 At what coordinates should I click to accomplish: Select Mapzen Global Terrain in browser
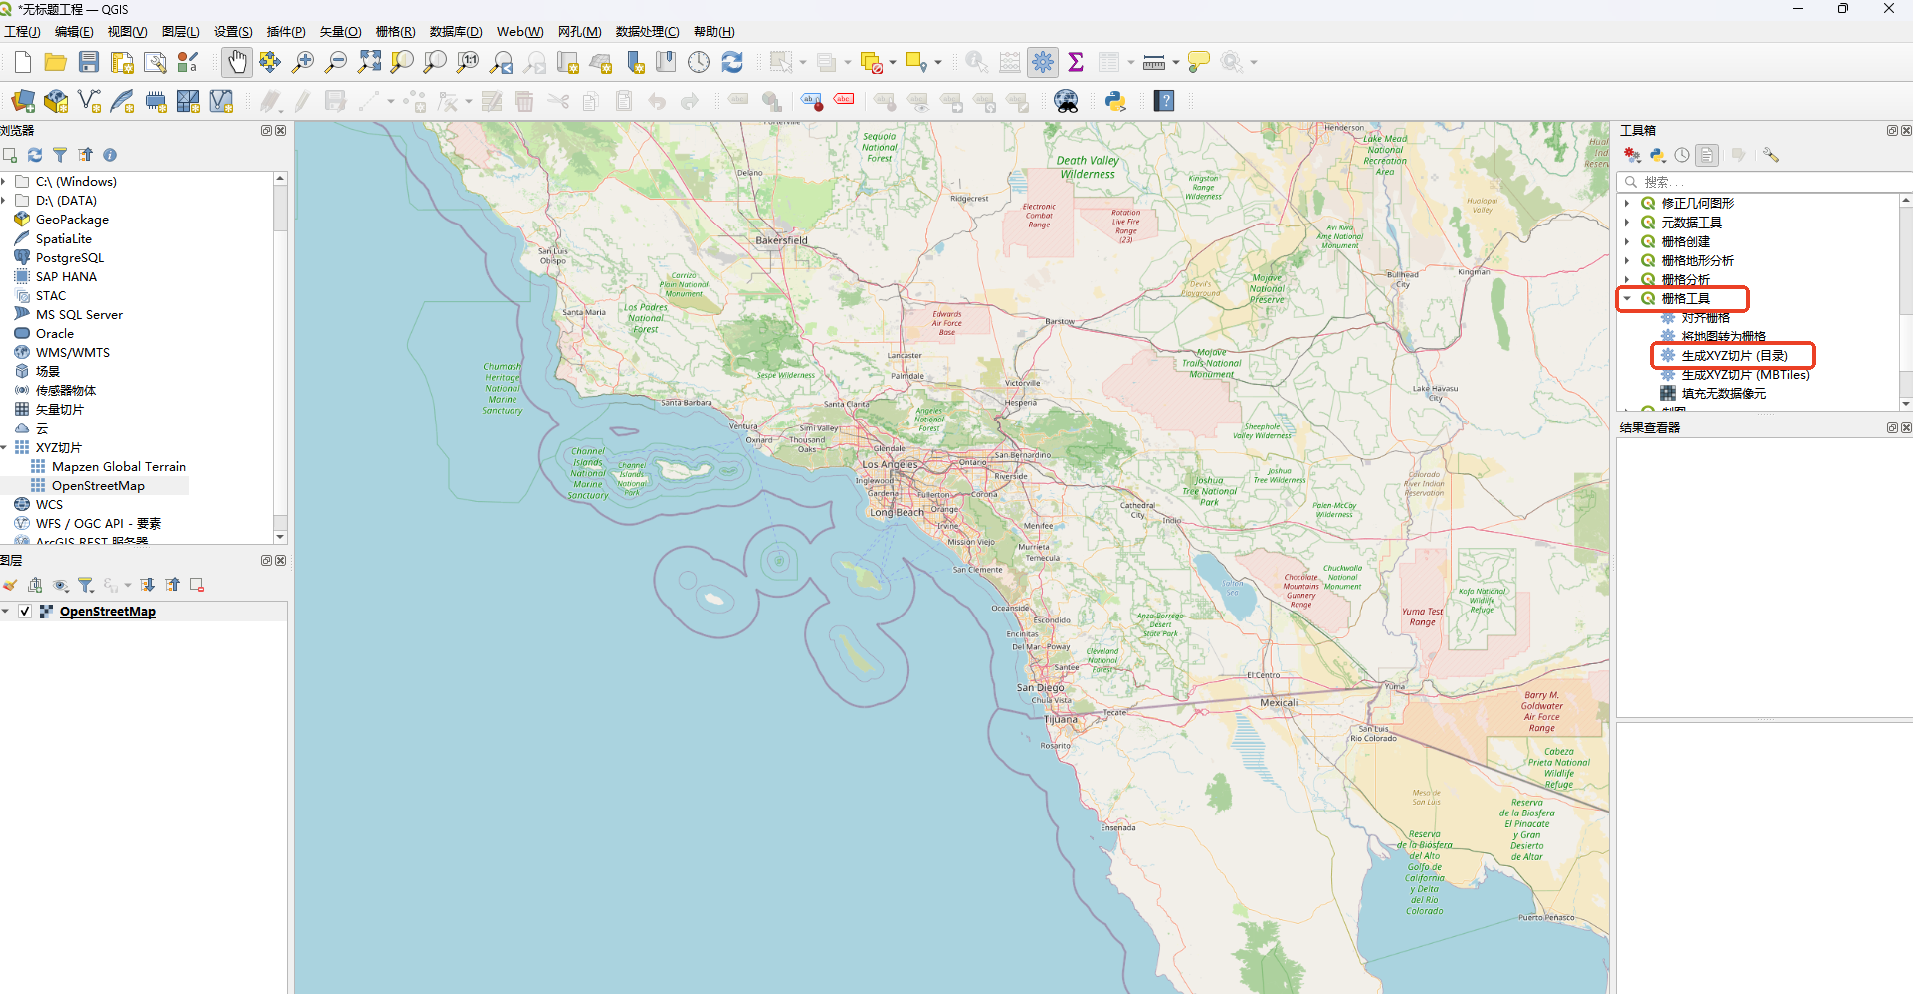pos(118,467)
